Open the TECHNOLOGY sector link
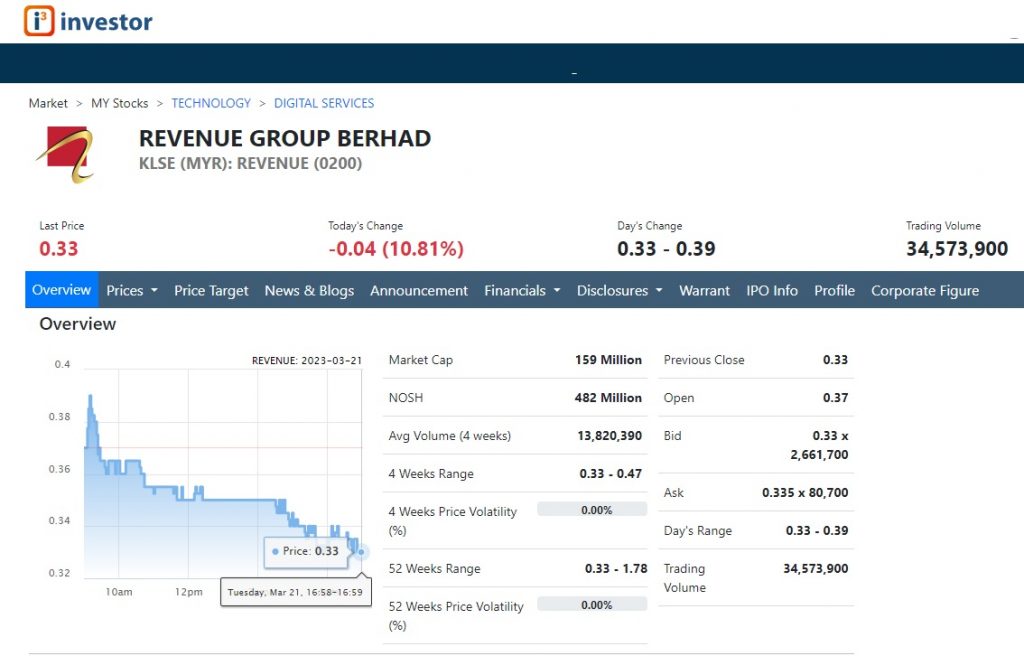 click(x=211, y=103)
